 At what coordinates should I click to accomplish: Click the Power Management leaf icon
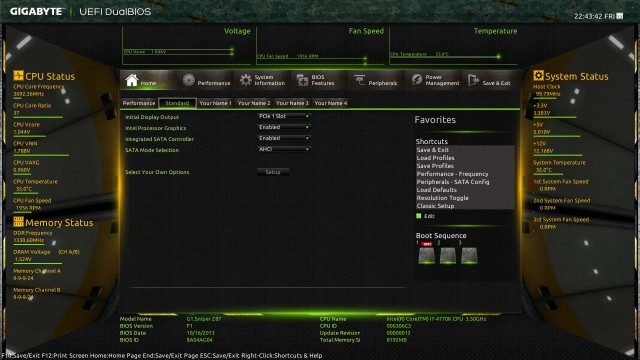417,80
